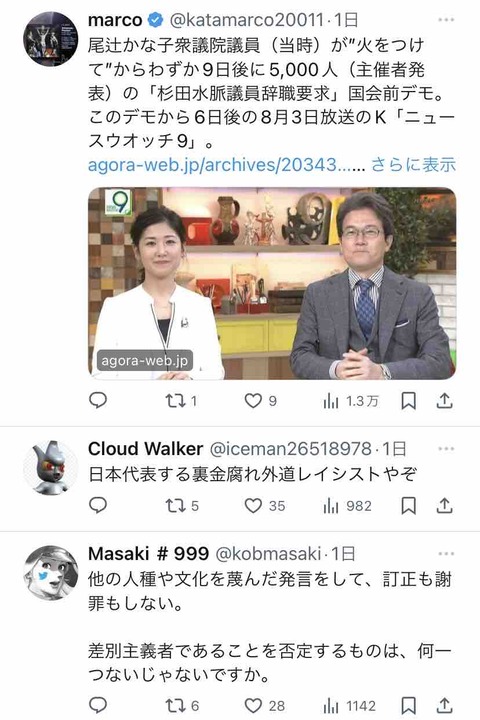Bookmark marco's tweet
This screenshot has height=720, width=480.
[x=408, y=401]
